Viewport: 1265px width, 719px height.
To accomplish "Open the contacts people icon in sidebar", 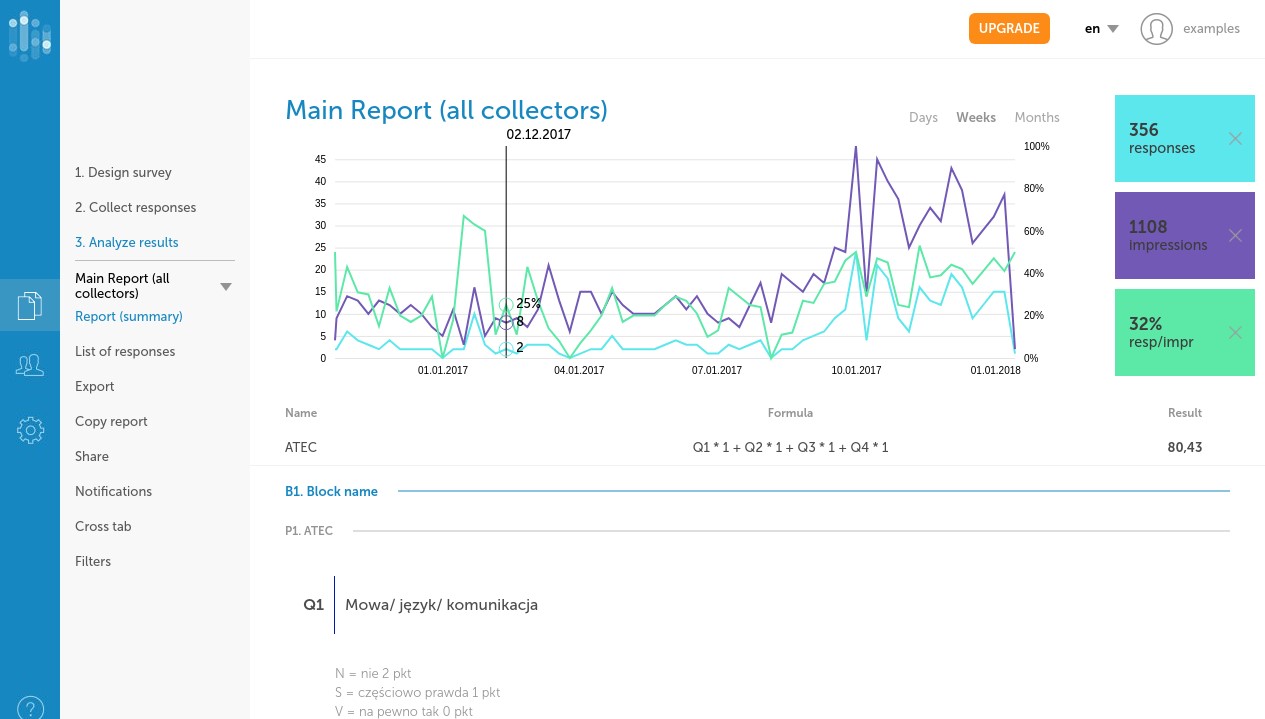I will point(30,366).
